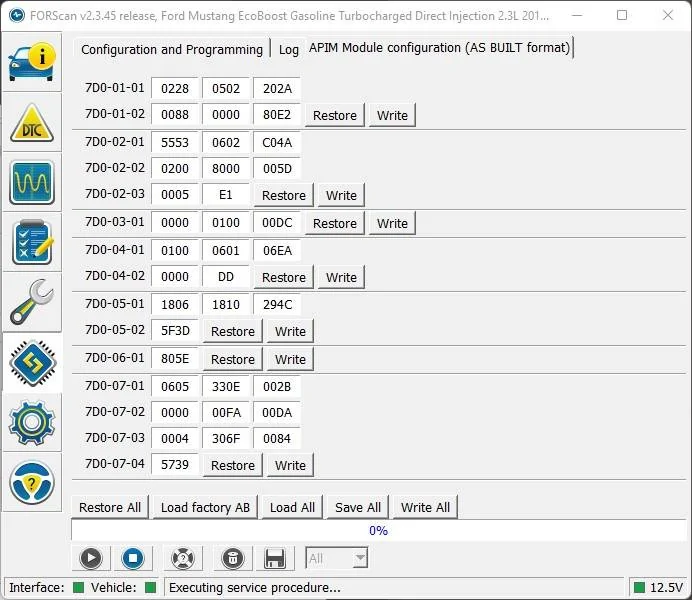Edit the 8000 field in row 7D0-02-02
This screenshot has height=600, width=692.
[x=226, y=168]
